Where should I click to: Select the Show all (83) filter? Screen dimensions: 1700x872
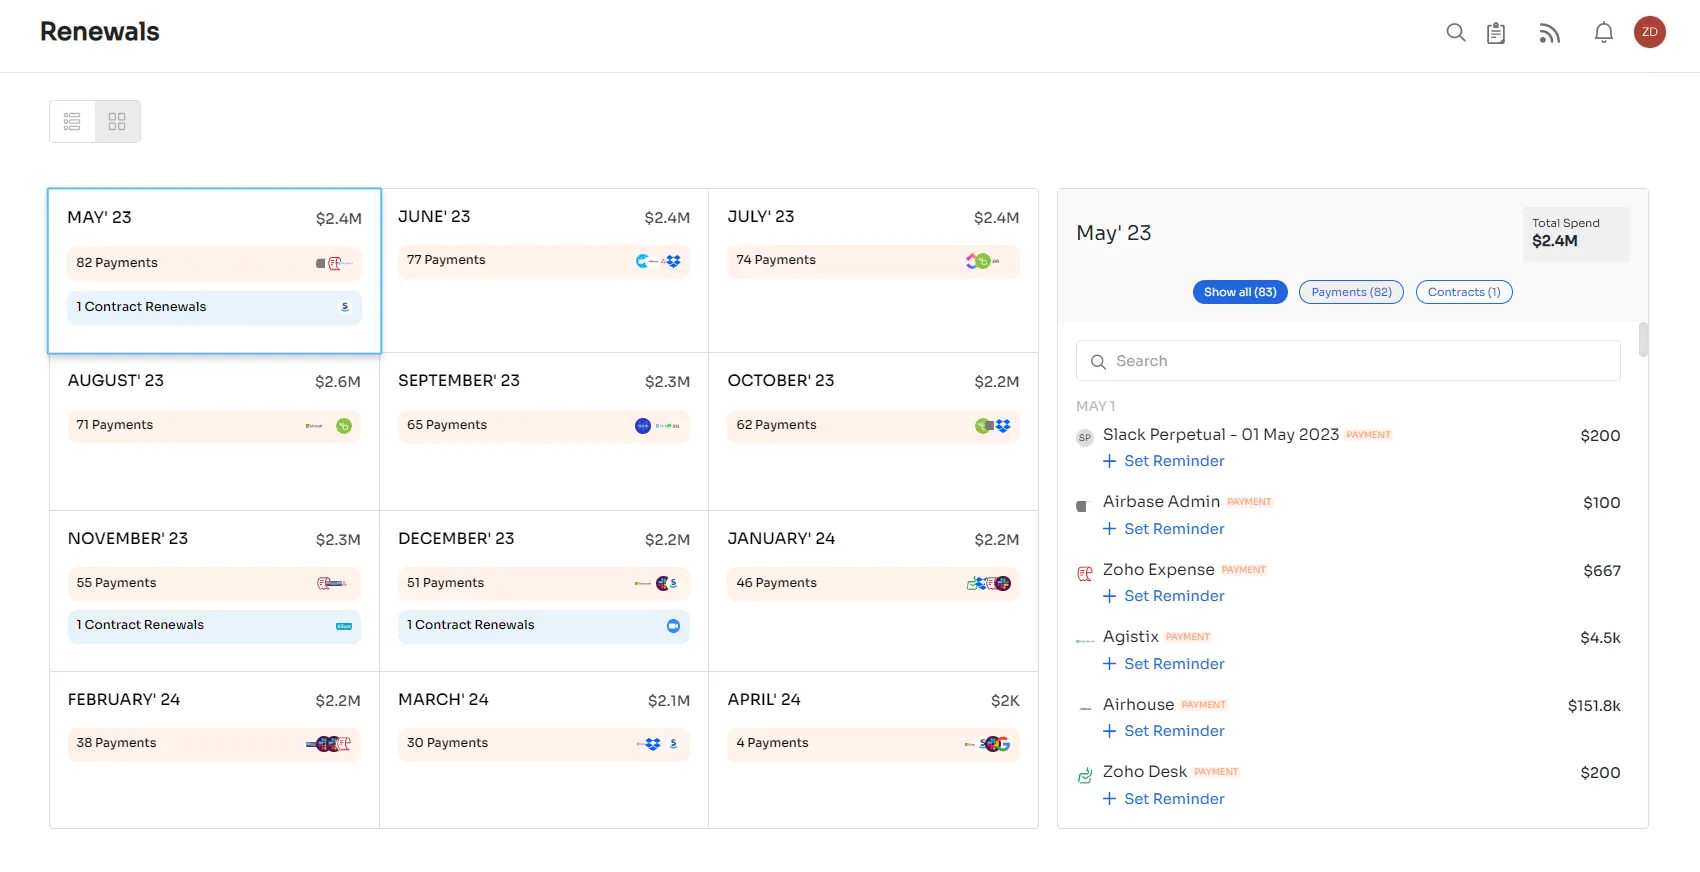click(1240, 292)
